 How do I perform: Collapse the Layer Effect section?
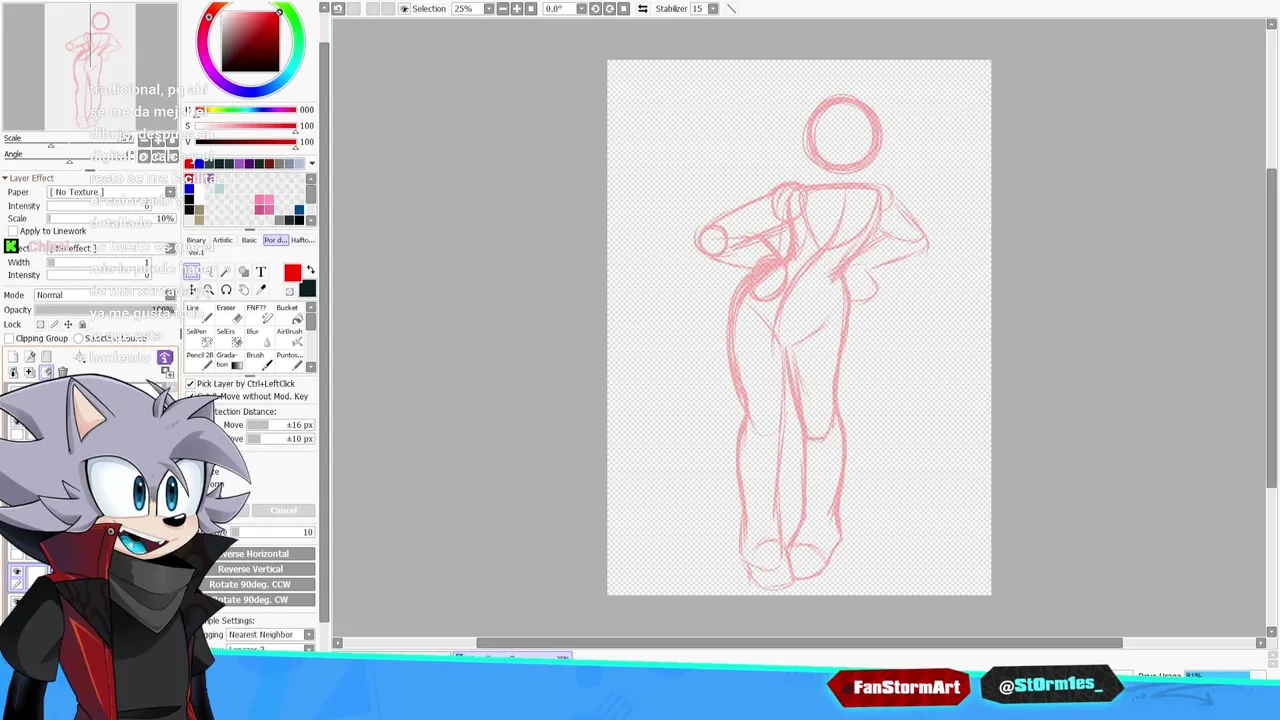[x=6, y=178]
